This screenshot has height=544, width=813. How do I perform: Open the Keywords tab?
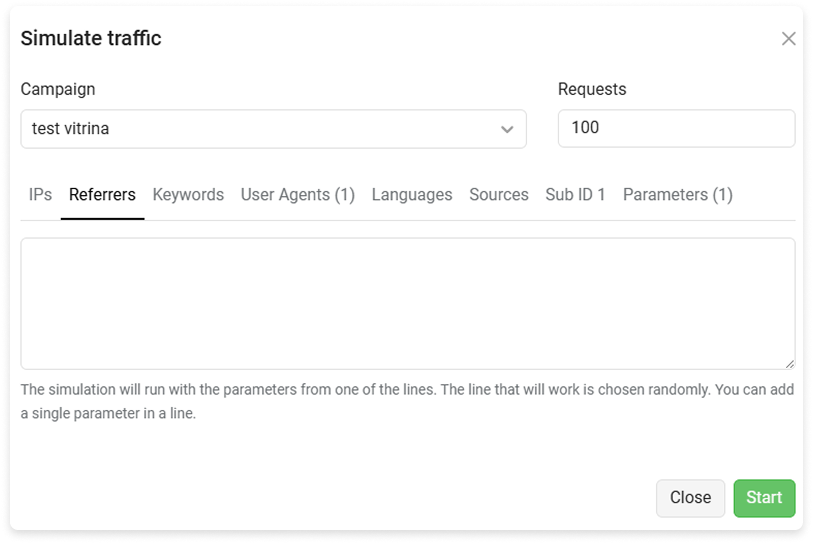click(188, 194)
